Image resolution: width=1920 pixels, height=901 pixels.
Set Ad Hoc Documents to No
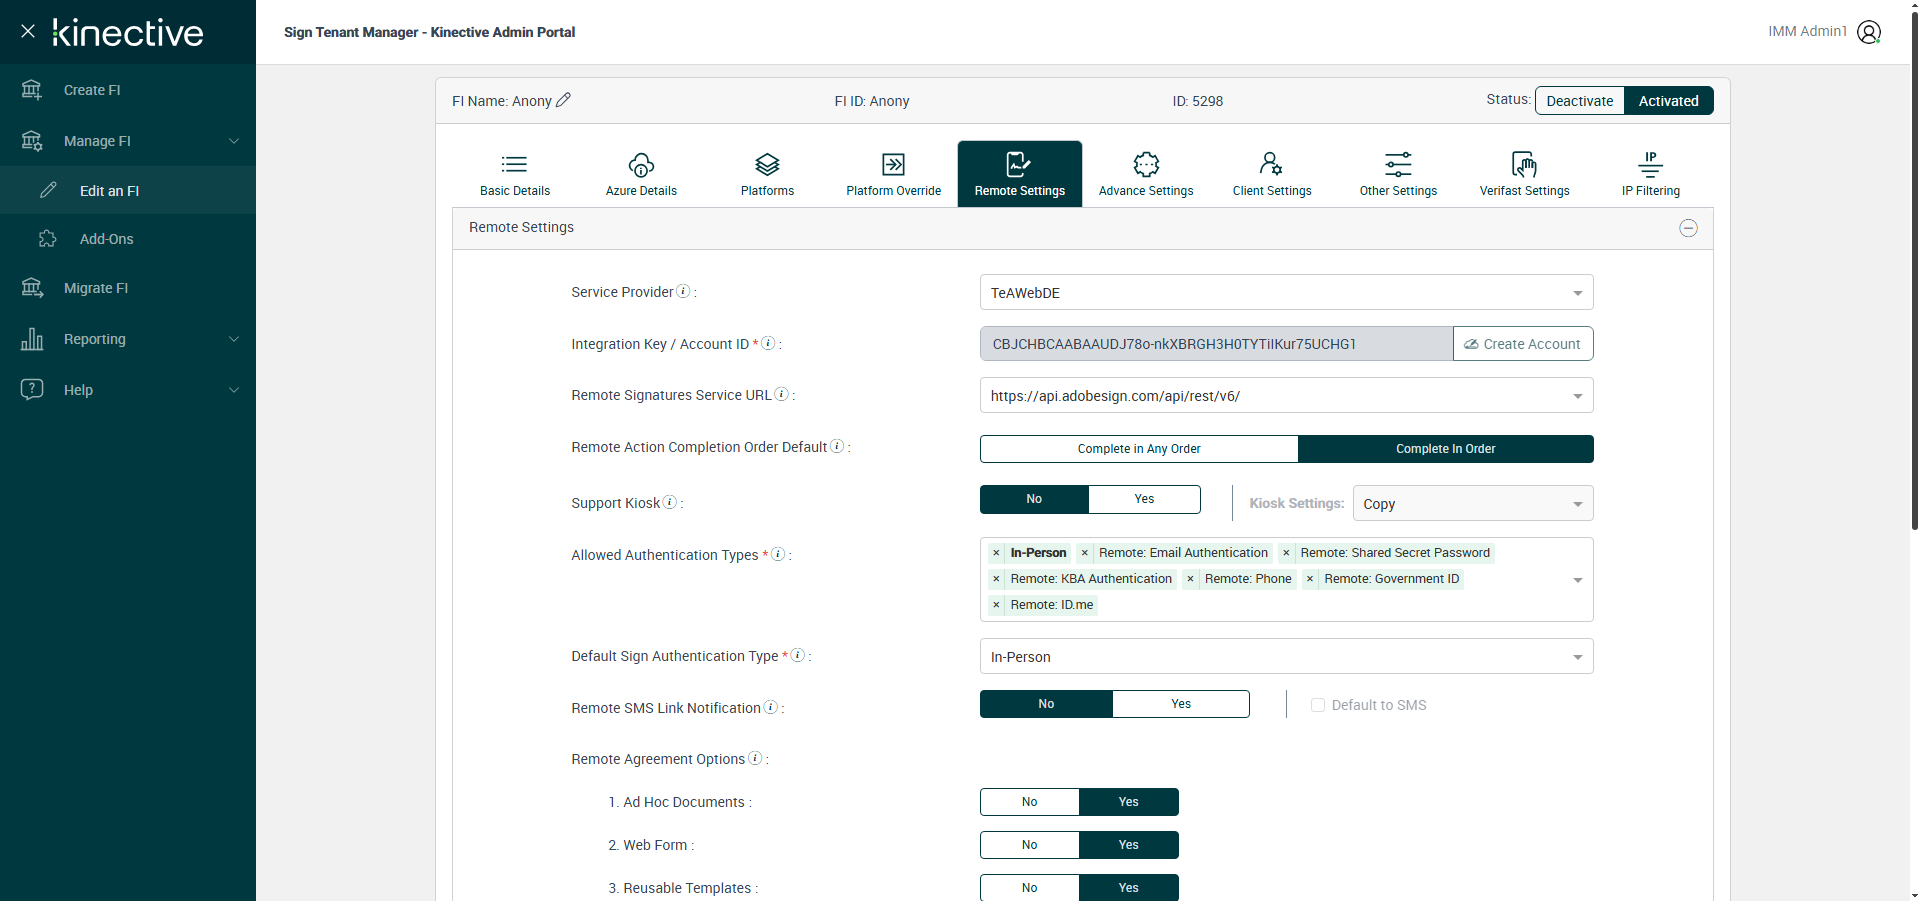[x=1029, y=802]
